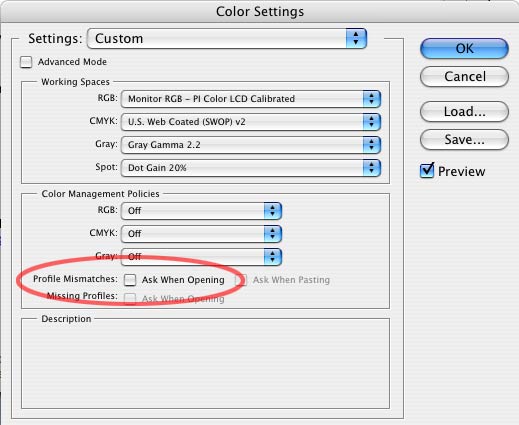The width and height of the screenshot is (519, 425).
Task: Click the Gray working space arrow icon
Action: [x=371, y=145]
